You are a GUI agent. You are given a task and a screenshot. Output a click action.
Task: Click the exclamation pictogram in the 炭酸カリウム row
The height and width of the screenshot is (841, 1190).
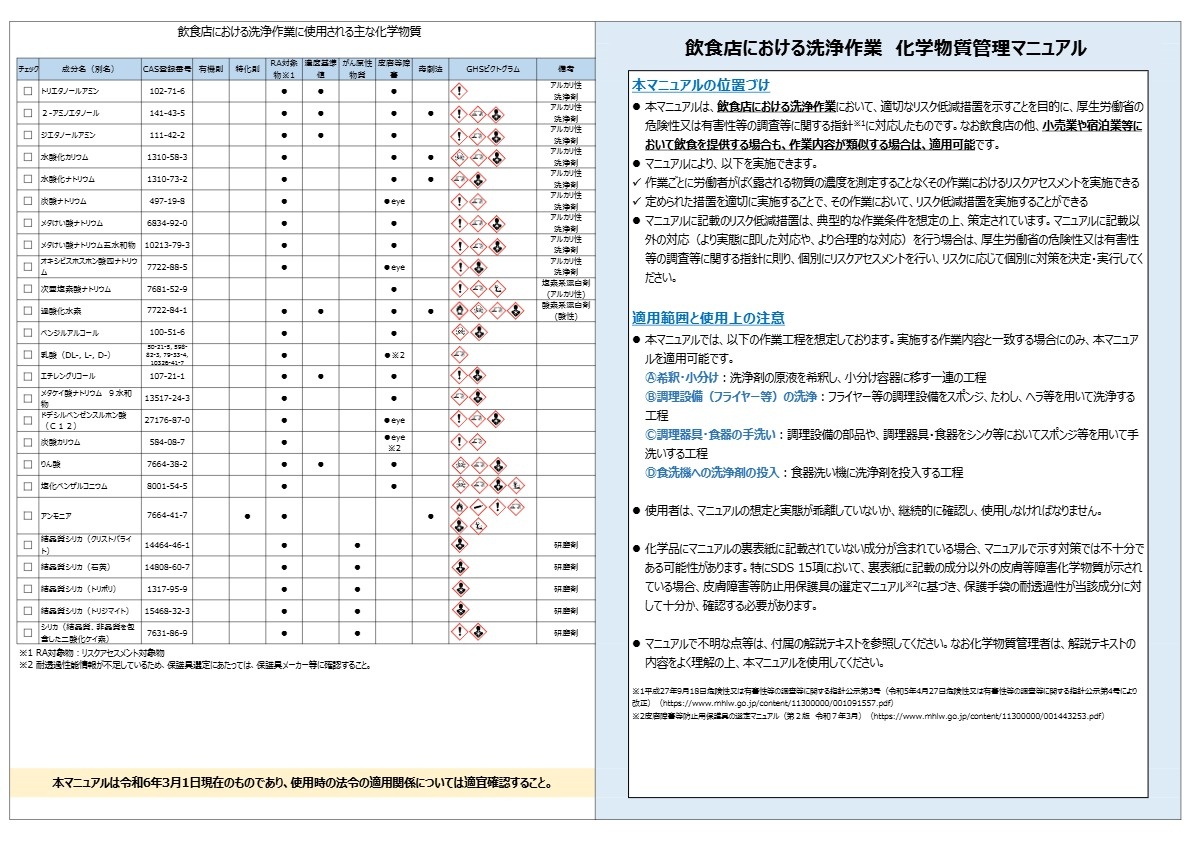(x=459, y=441)
